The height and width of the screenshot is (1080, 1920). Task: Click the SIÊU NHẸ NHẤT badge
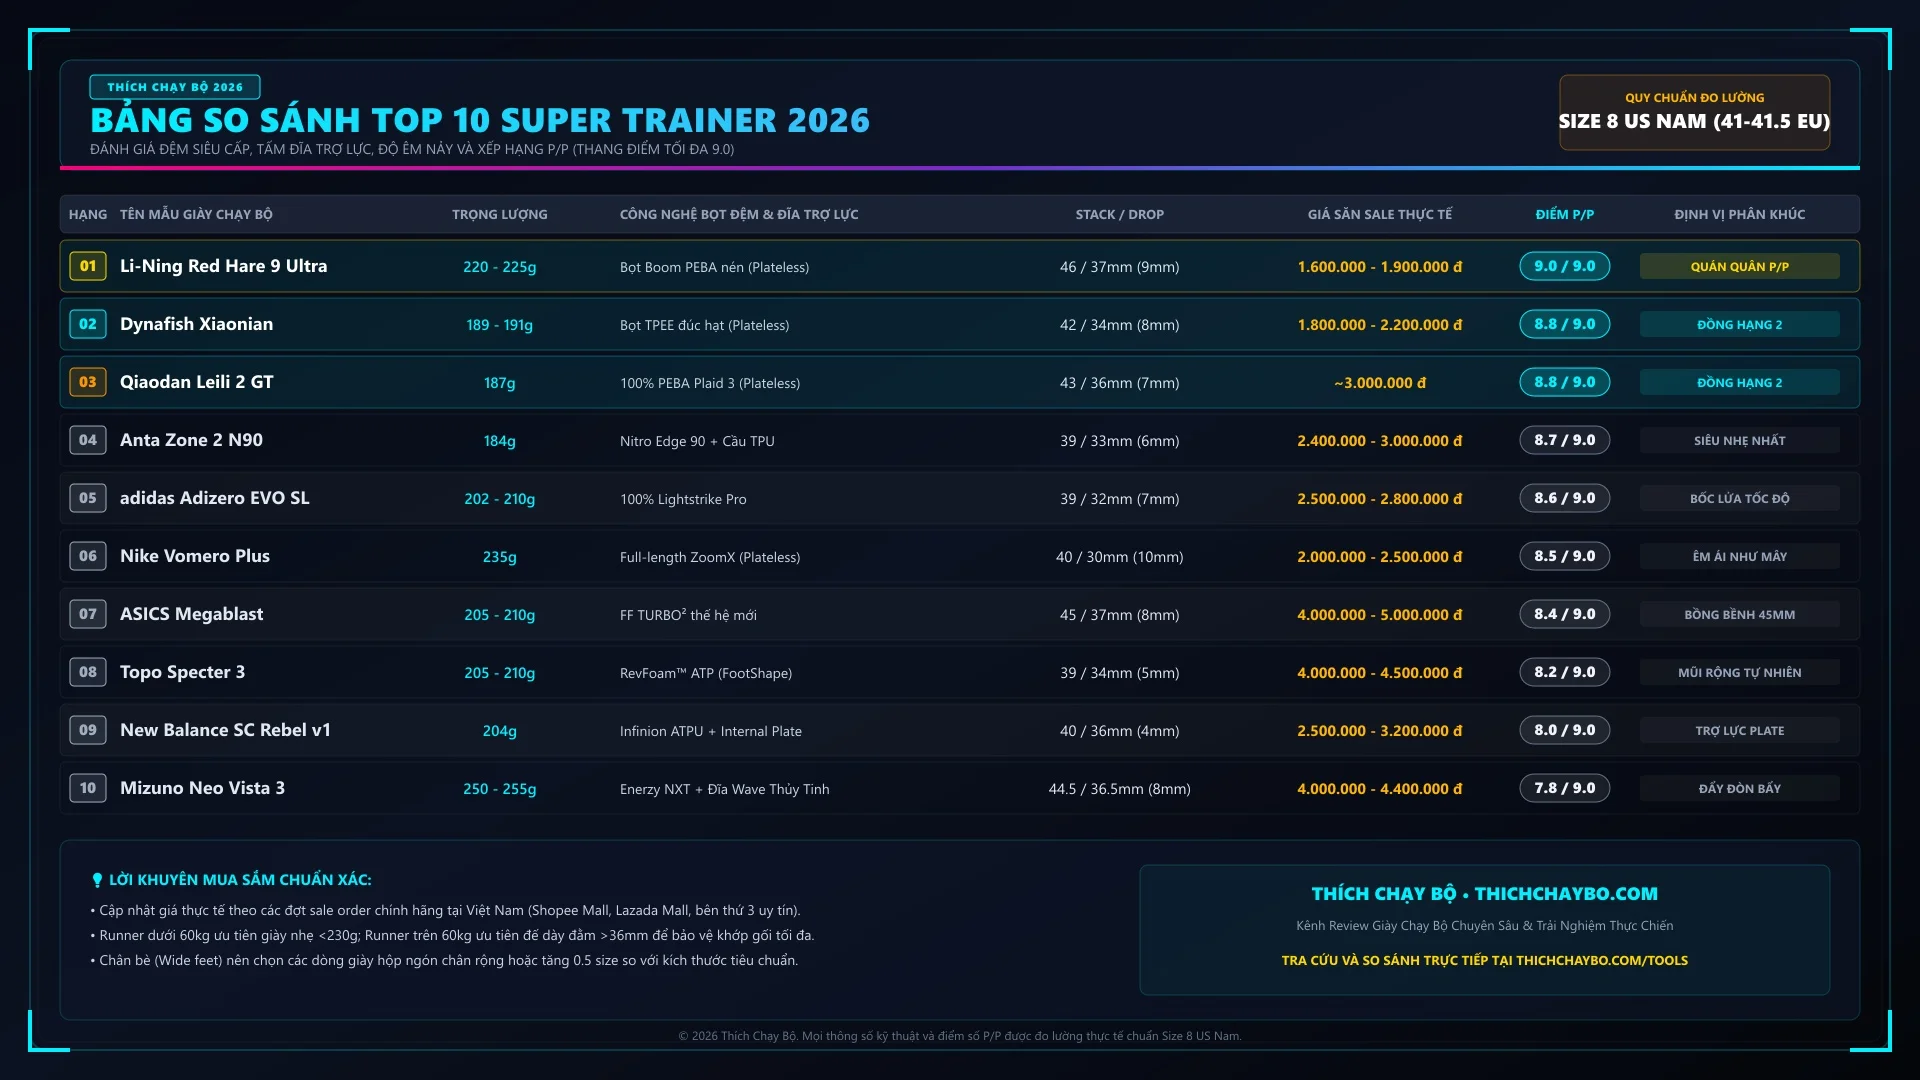point(1739,440)
